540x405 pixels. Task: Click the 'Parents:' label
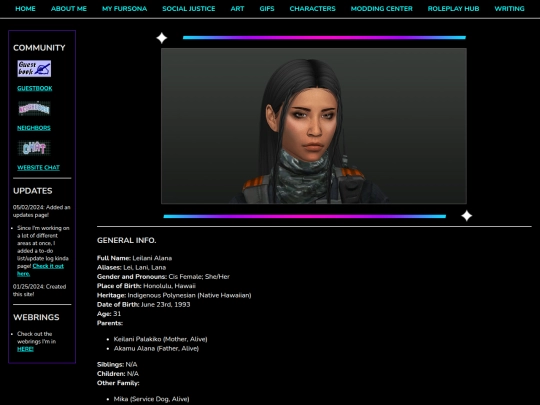(x=110, y=323)
